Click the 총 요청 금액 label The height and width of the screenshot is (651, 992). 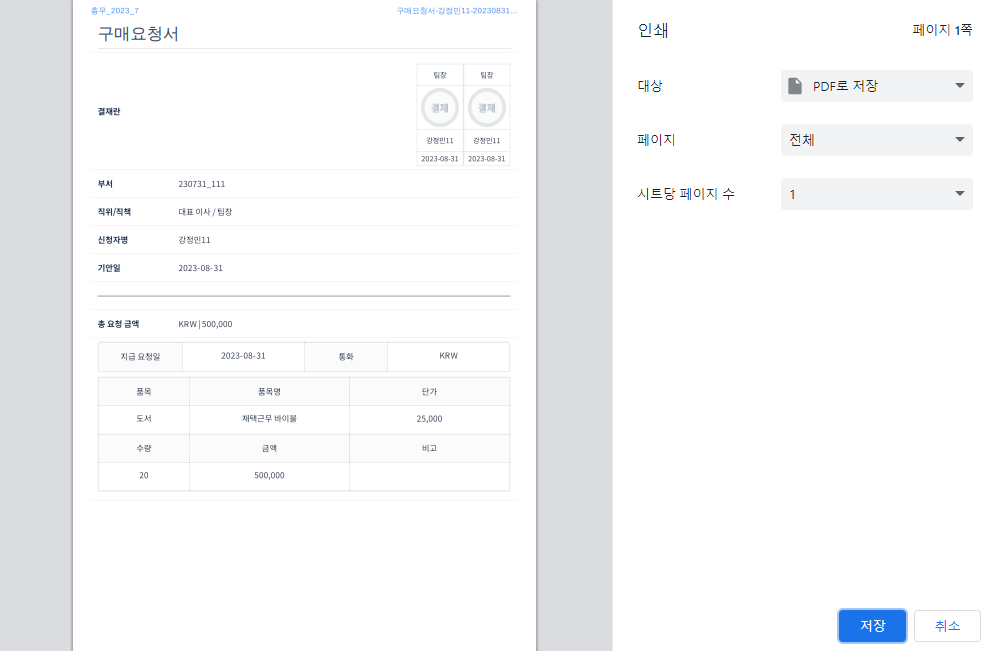[x=118, y=324]
